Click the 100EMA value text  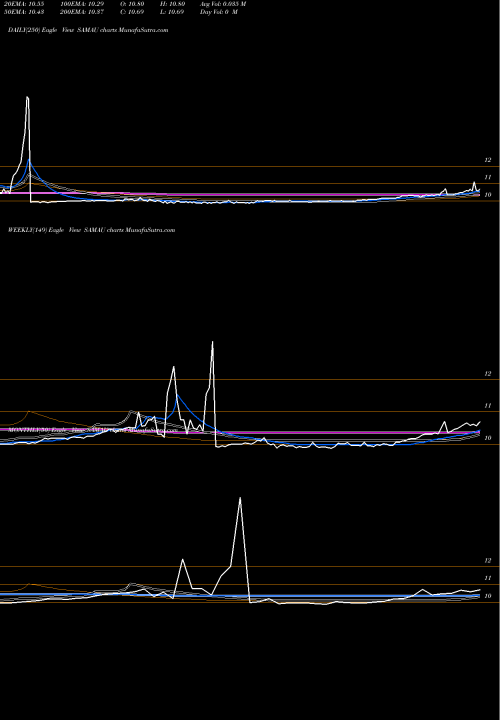click(x=82, y=4)
